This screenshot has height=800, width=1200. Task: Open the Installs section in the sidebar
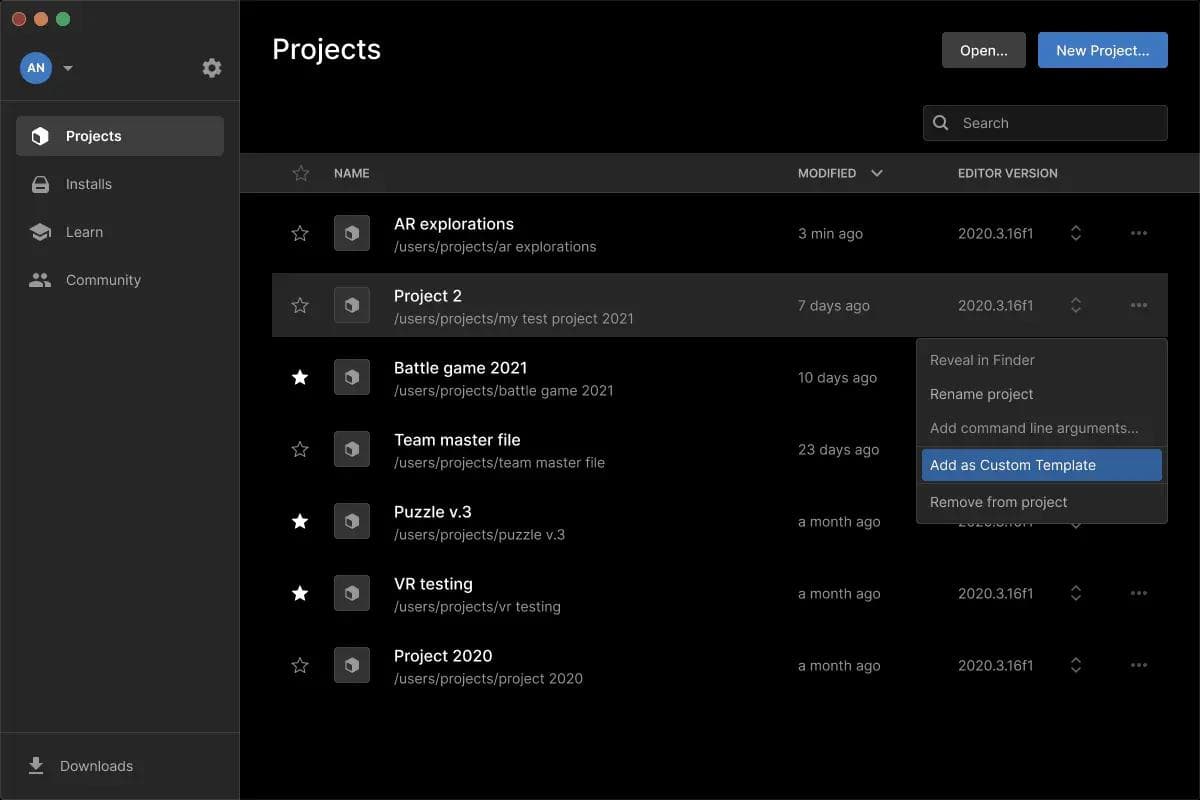[x=88, y=184]
